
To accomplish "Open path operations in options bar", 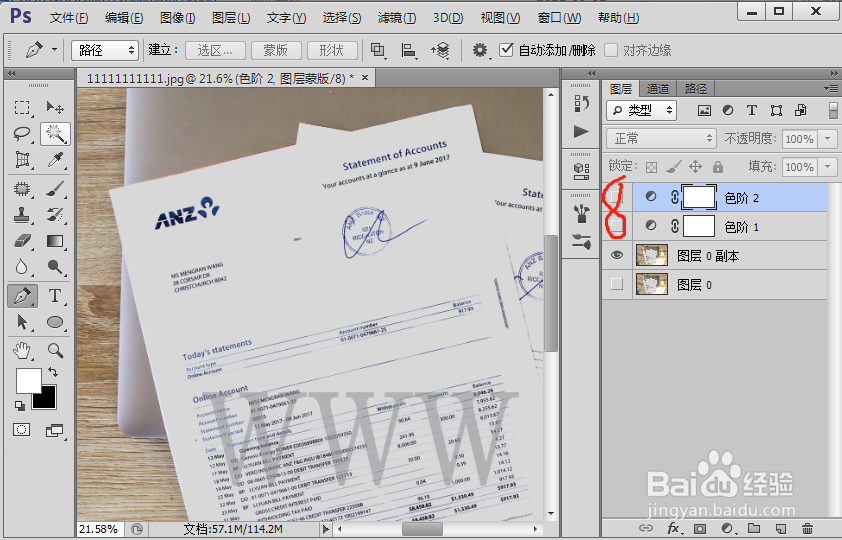I will pyautogui.click(x=378, y=50).
